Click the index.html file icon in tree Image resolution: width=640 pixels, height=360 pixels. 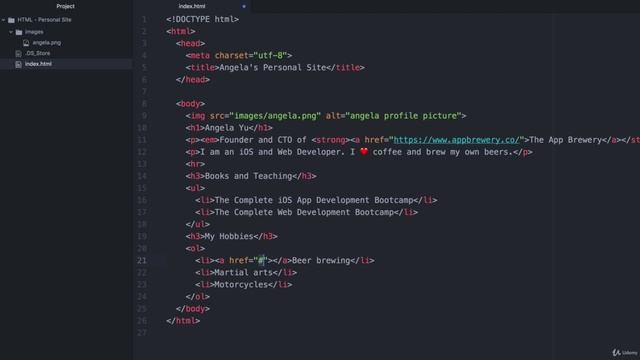click(18, 64)
